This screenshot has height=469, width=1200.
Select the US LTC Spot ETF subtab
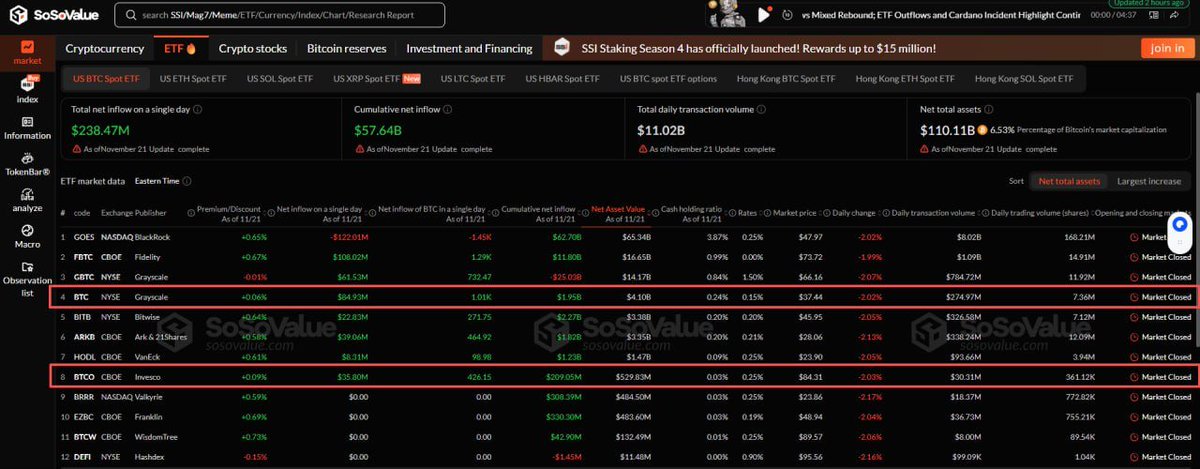(x=474, y=78)
